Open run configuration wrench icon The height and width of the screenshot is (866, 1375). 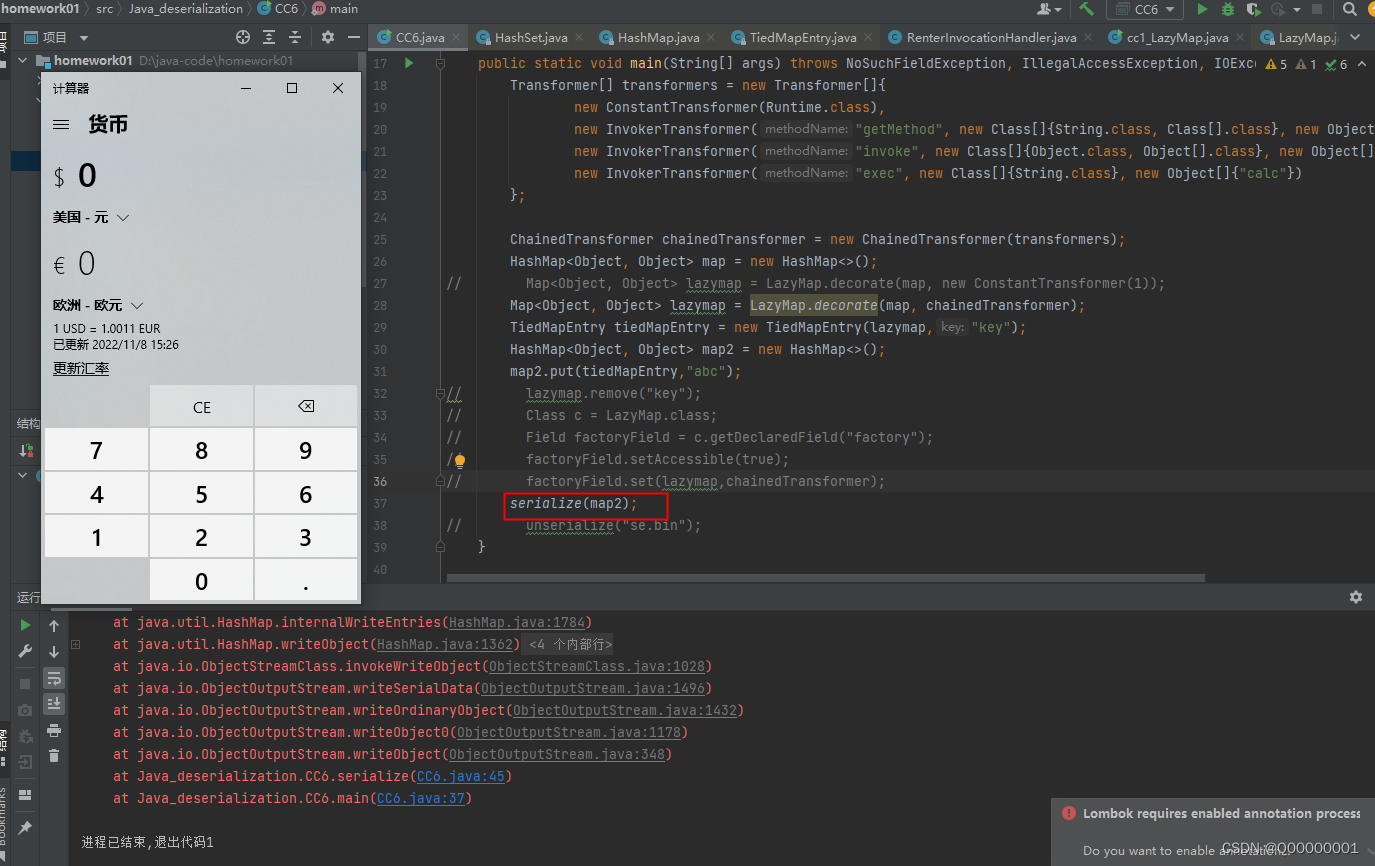[x=26, y=651]
